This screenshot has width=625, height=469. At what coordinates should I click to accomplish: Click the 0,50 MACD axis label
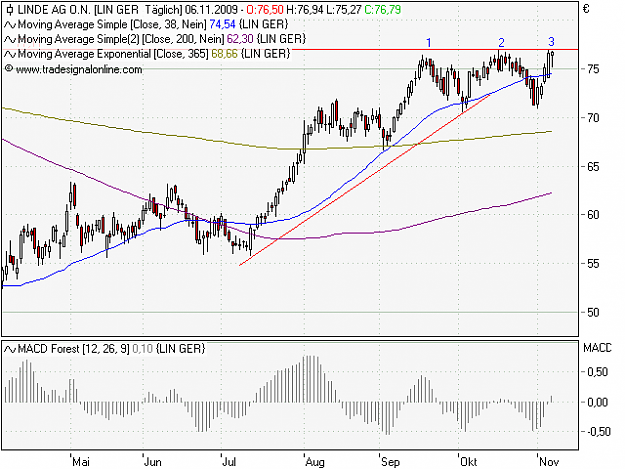[597, 372]
